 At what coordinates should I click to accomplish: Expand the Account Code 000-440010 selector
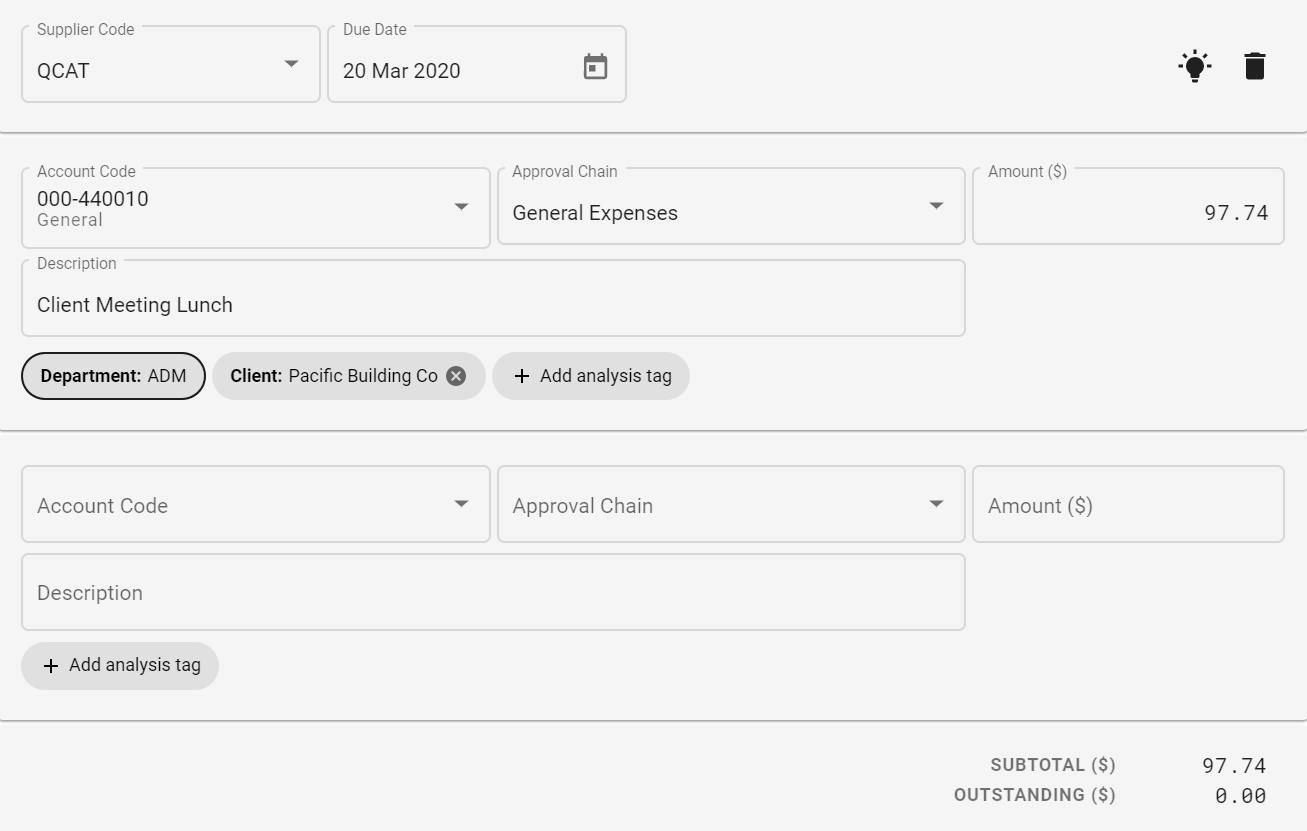[461, 206]
